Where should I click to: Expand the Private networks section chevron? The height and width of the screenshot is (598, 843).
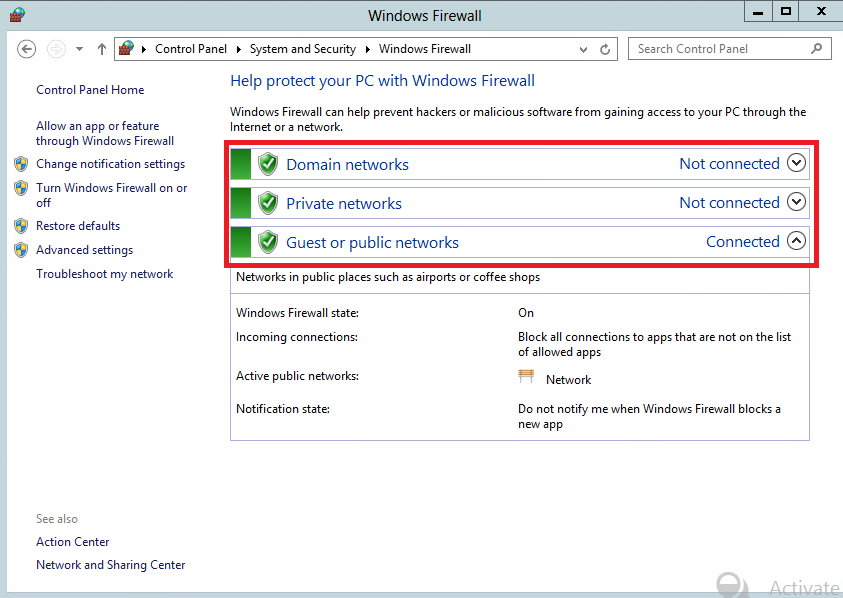pyautogui.click(x=796, y=202)
